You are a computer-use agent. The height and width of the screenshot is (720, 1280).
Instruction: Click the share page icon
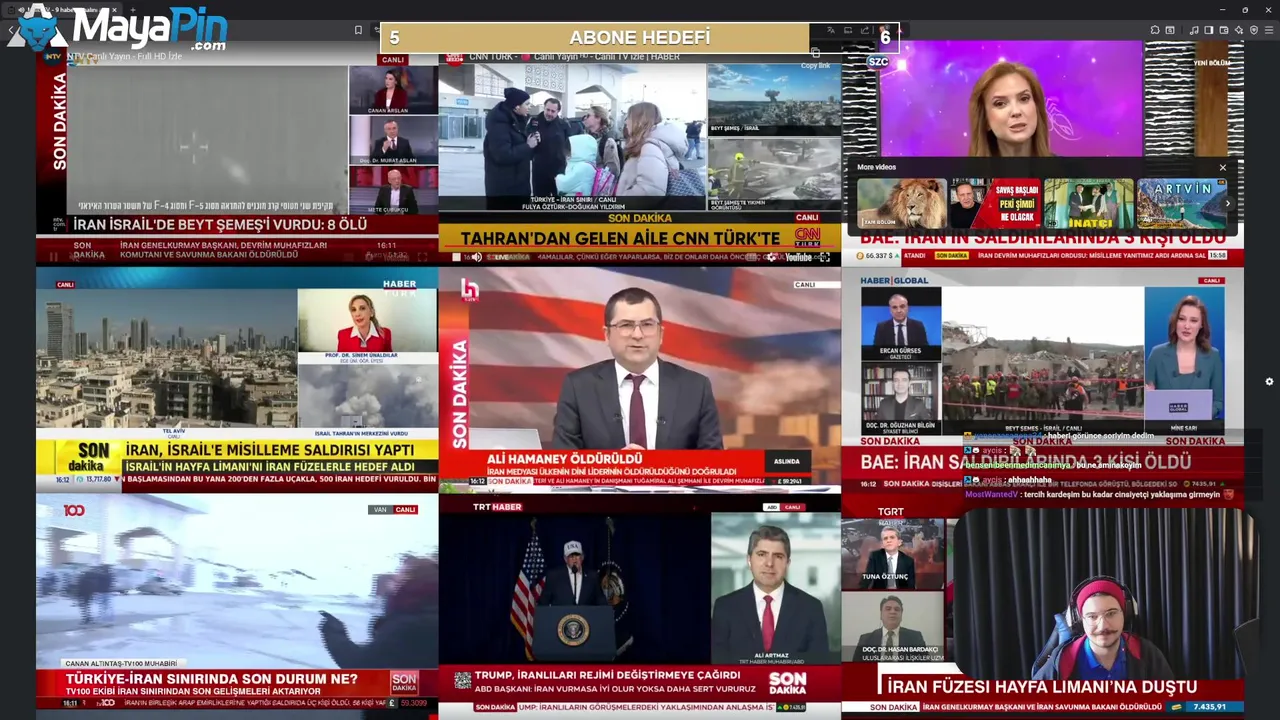pos(865,30)
